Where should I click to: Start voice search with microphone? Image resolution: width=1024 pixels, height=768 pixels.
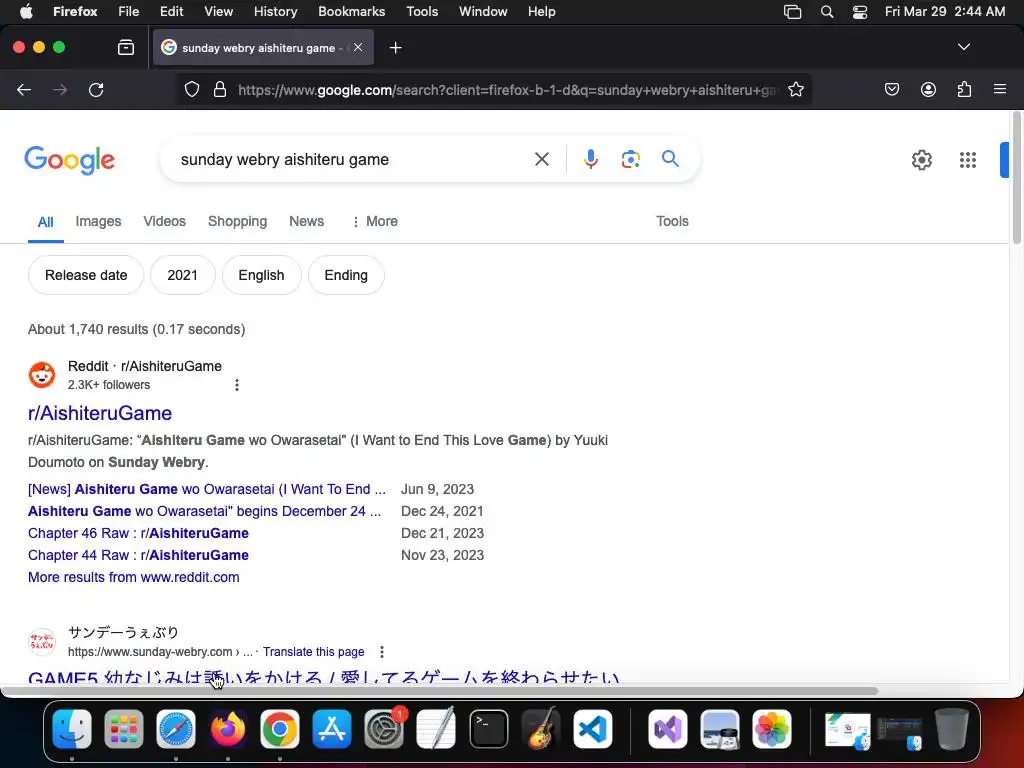[590, 159]
